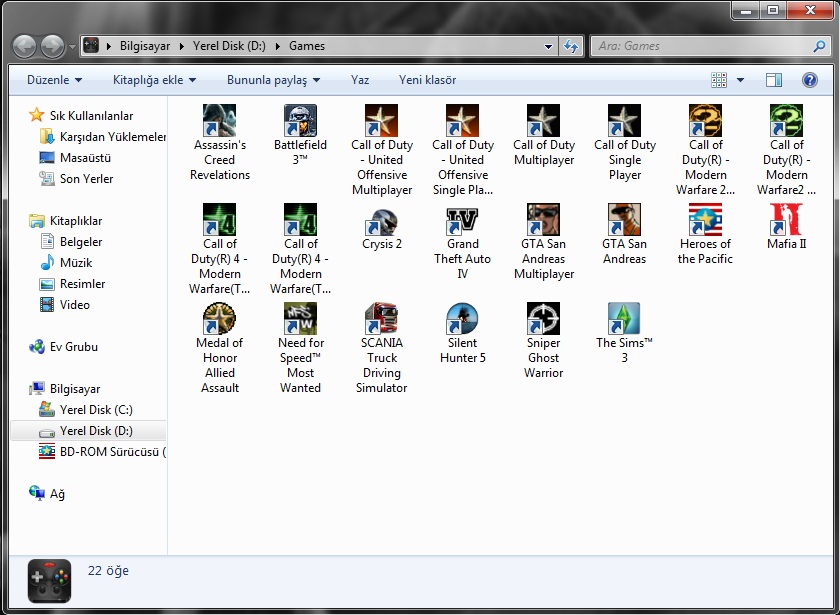Click the Help question mark icon
840x615 pixels.
click(809, 80)
